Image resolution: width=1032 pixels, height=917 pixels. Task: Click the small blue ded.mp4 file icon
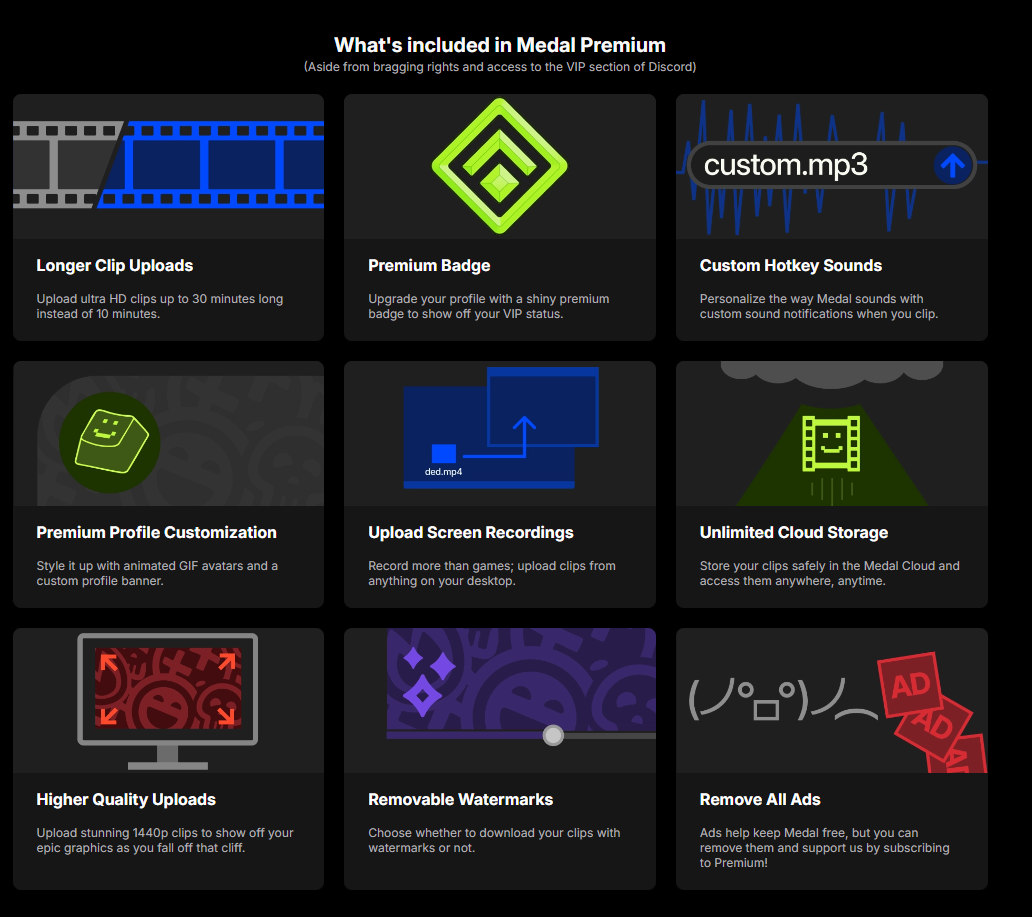444,454
